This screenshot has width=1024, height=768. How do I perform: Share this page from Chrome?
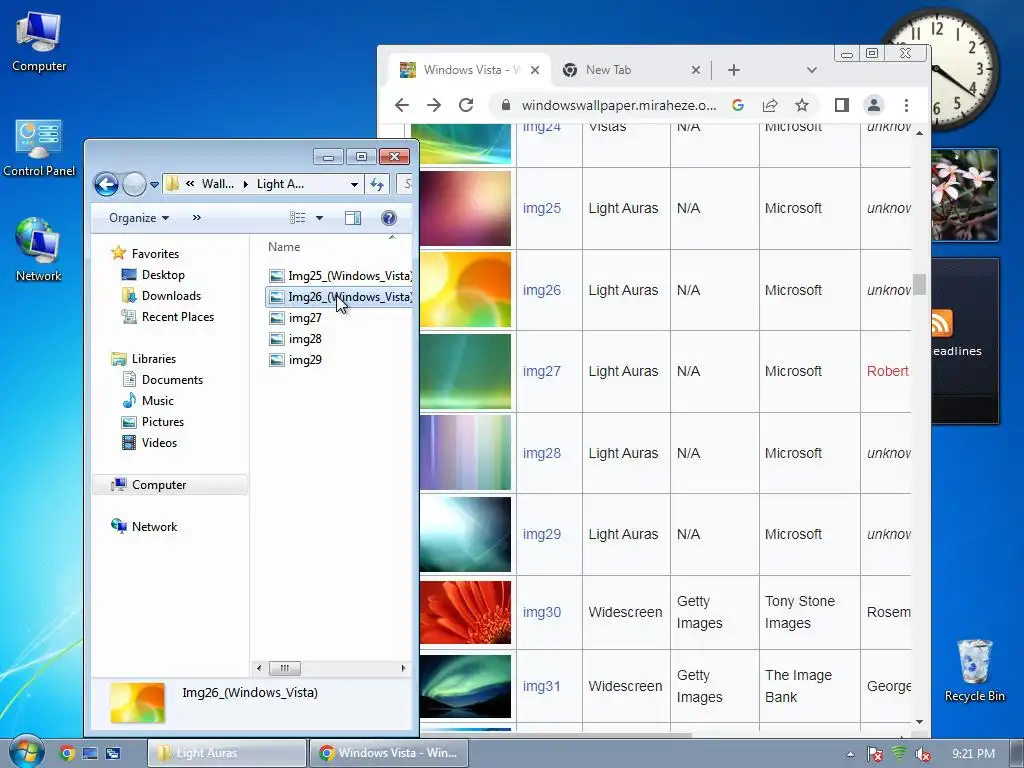tap(769, 105)
